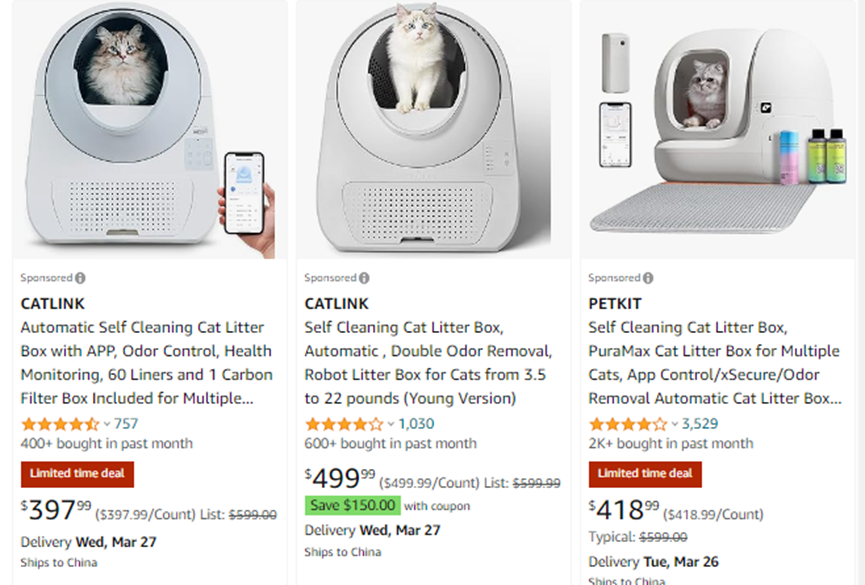Image resolution: width=865 pixels, height=585 pixels.
Task: Click the Save $150.00 coupon badge
Action: (352, 506)
